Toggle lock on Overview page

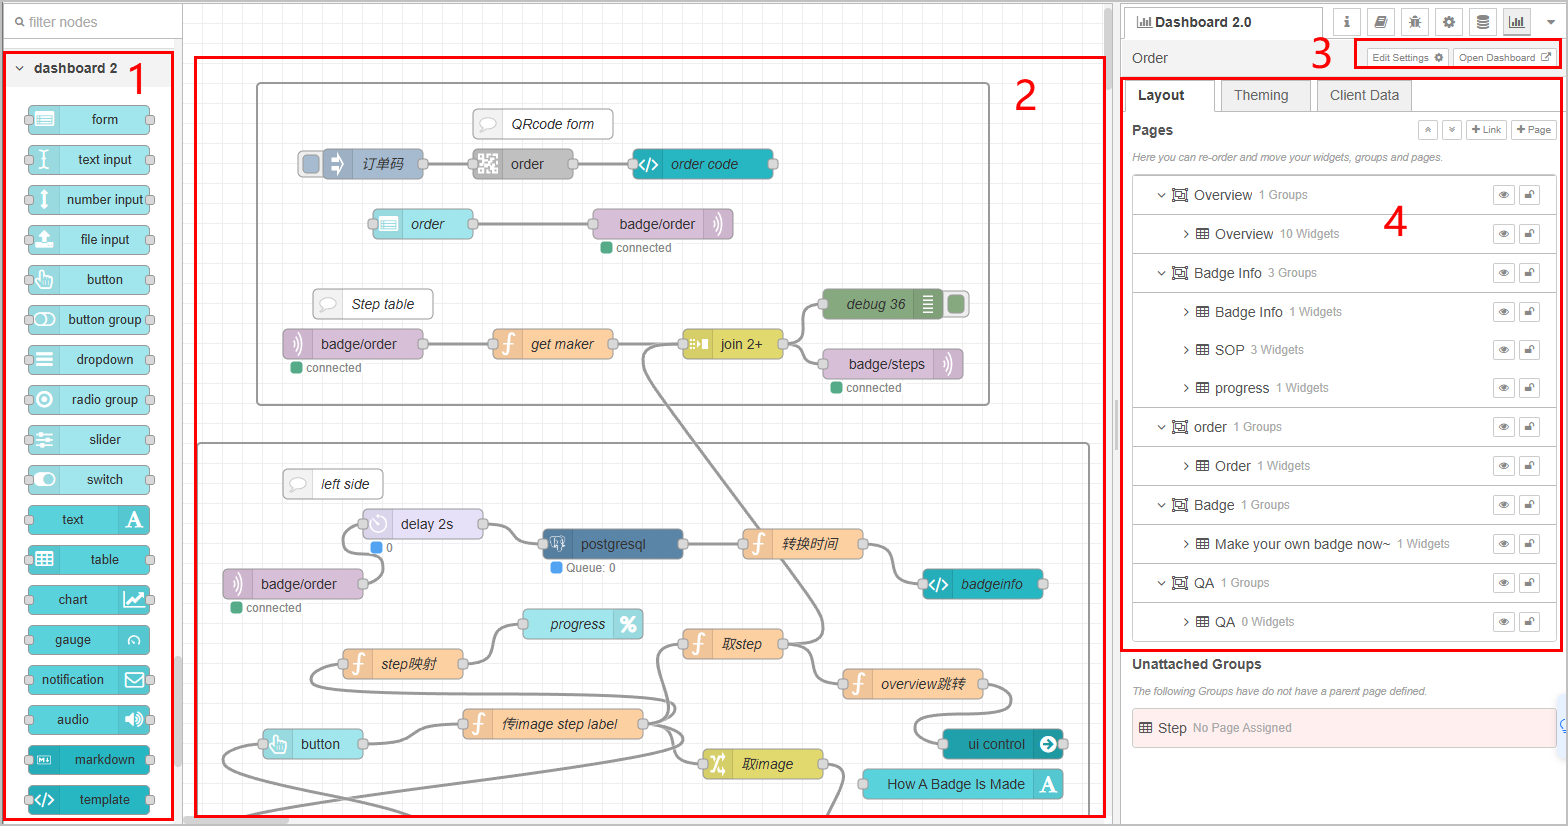pos(1529,195)
